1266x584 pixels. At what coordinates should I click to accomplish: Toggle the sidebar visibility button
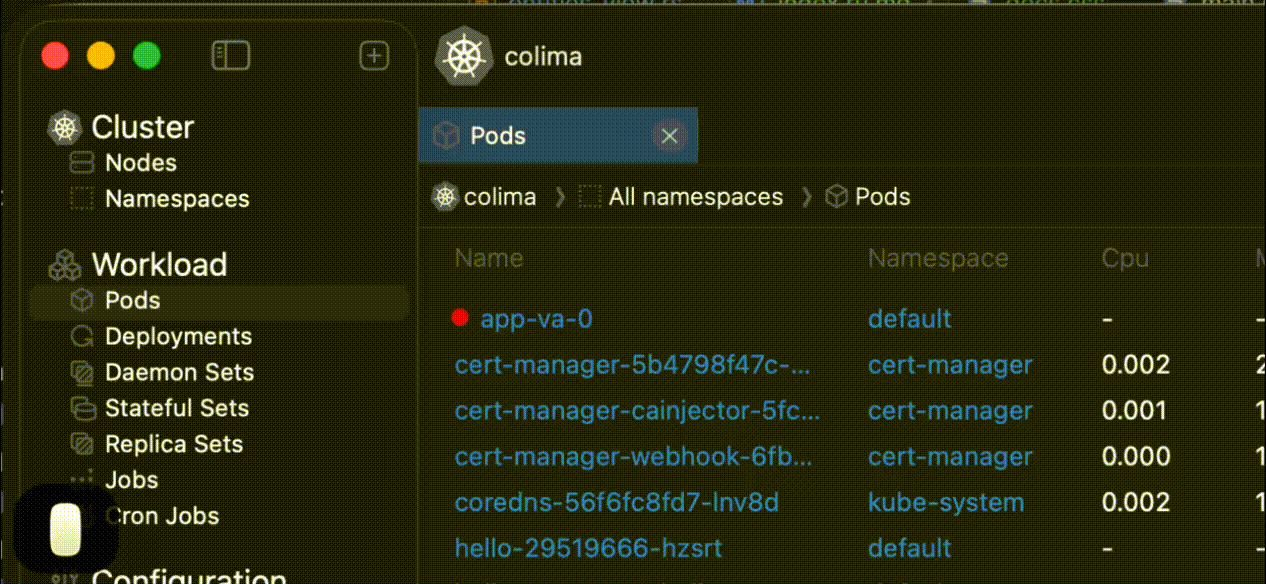pyautogui.click(x=230, y=56)
